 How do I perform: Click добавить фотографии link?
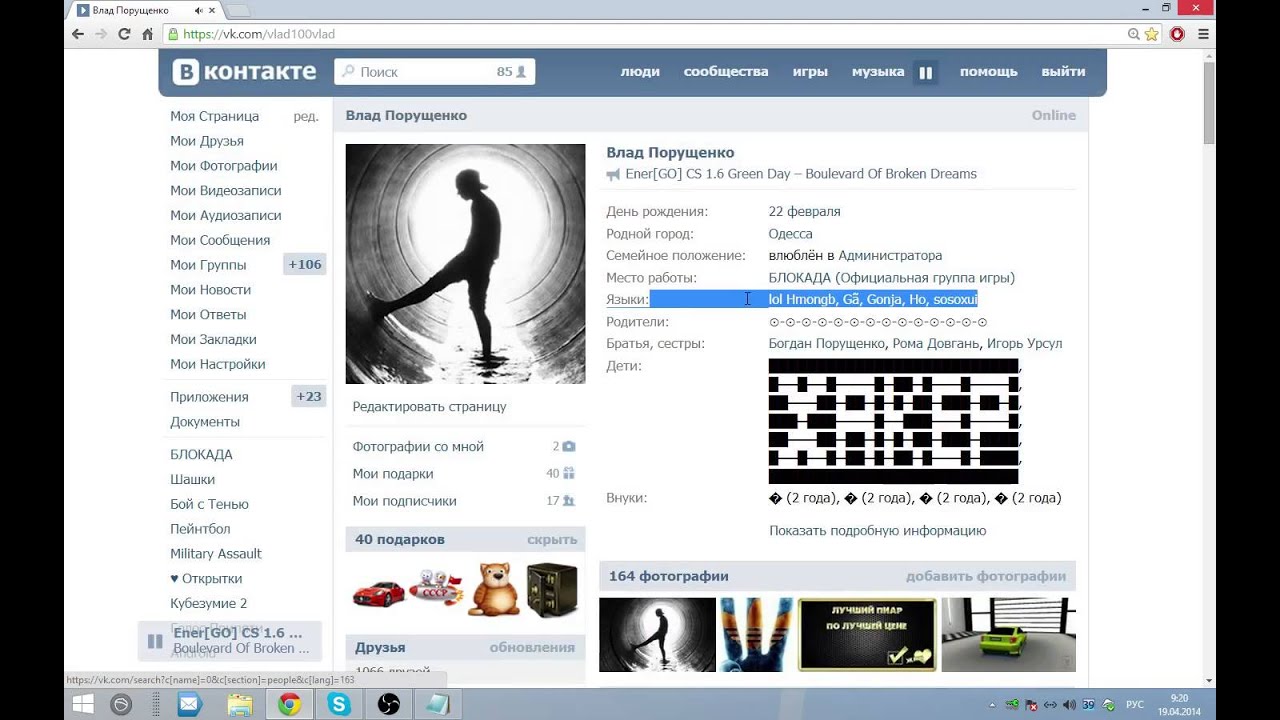986,576
